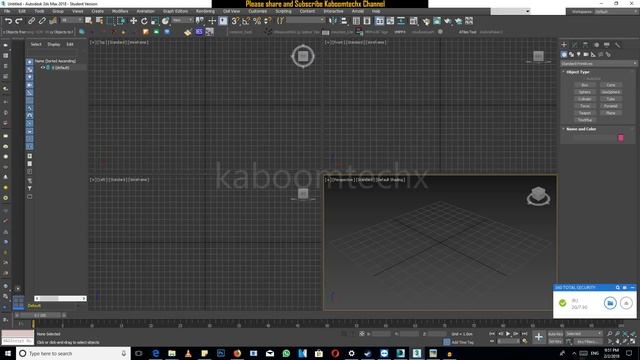Image resolution: width=640 pixels, height=360 pixels.
Task: Switch to the Utilities command panel tab
Action: (618, 45)
